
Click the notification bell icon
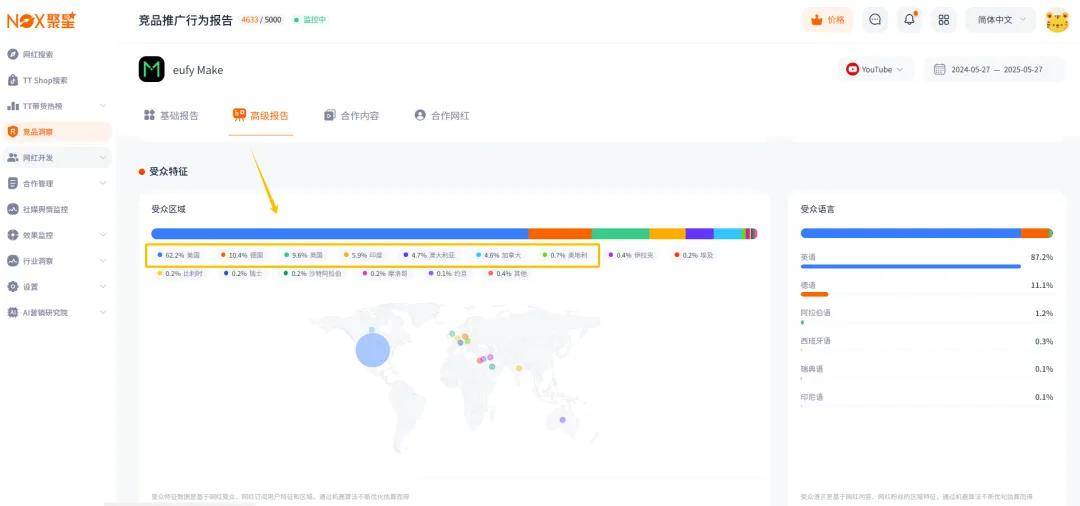[909, 20]
